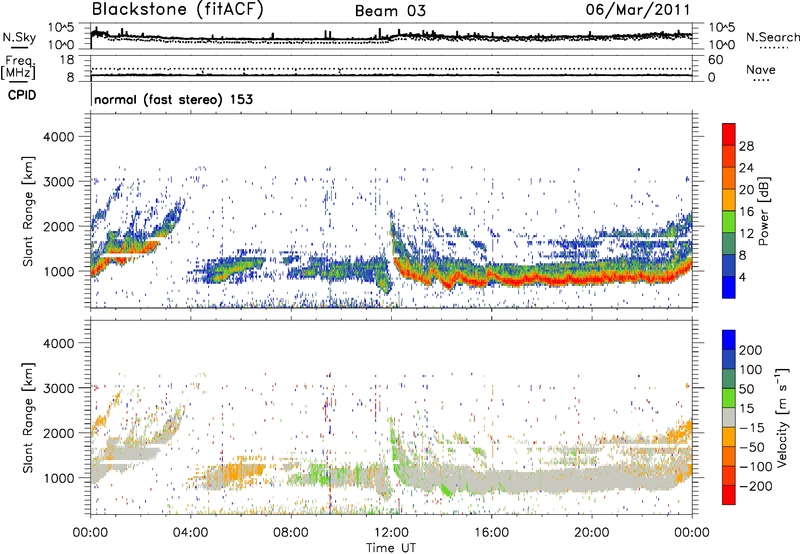This screenshot has height=554, width=800.
Task: Click the velocity panel's 'Slant Range [km]' label
Action: [x=28, y=417]
